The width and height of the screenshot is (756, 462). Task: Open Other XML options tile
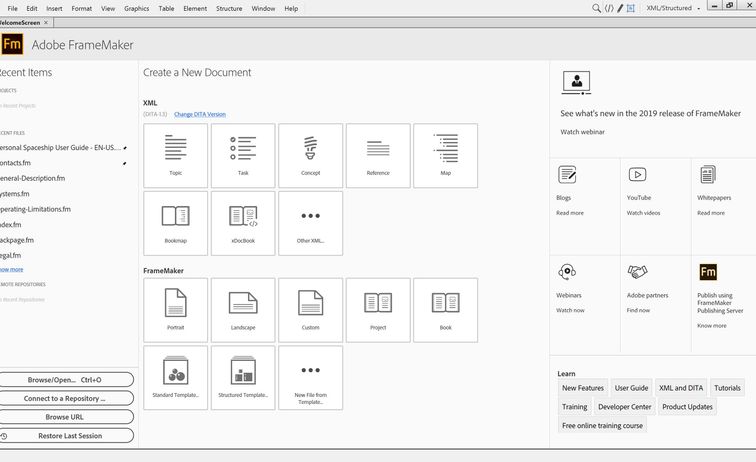(310, 223)
